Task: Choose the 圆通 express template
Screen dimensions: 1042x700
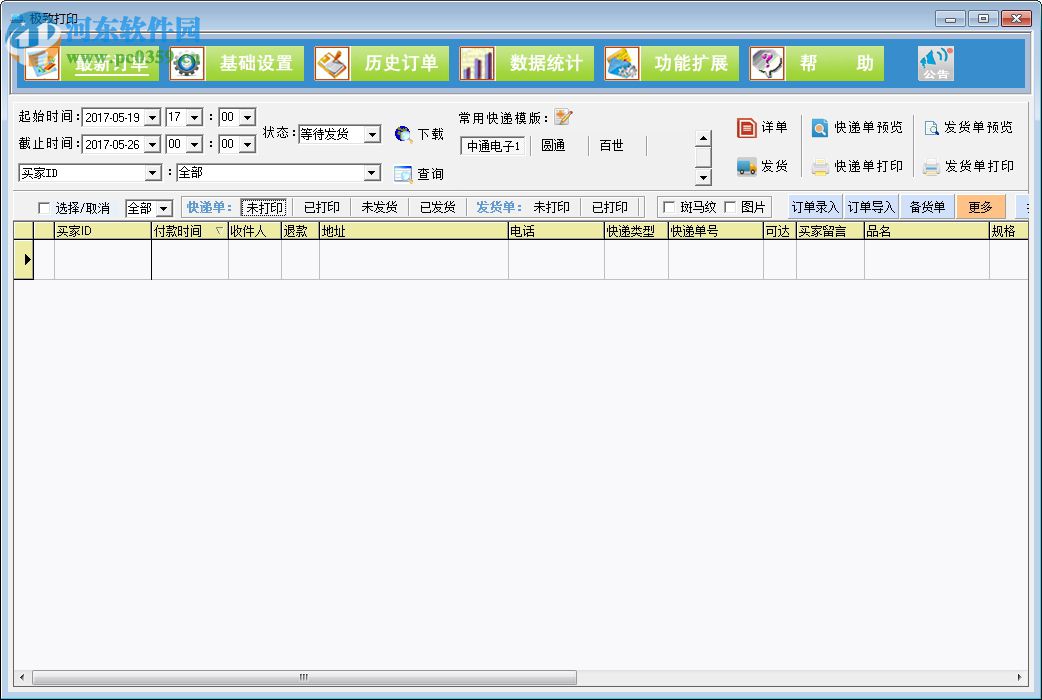Action: (553, 146)
